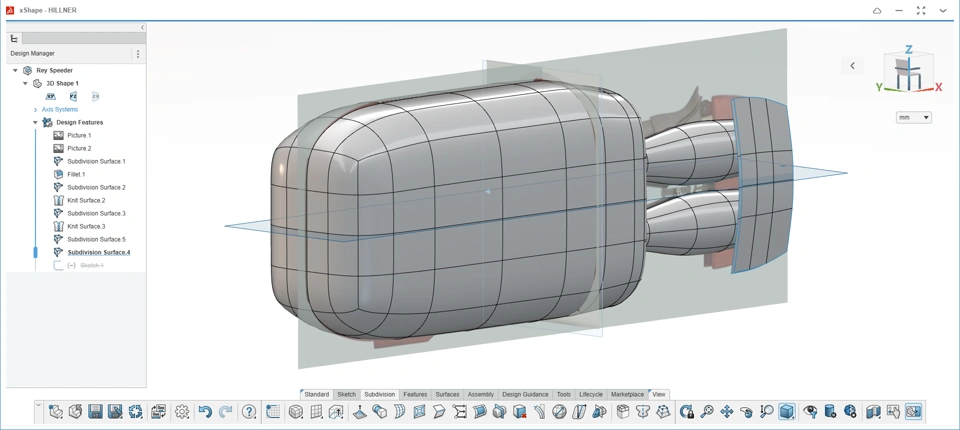Screen dimensions: 960x430
Task: Click the blue rollback bar marker in tree
Action: click(x=36, y=252)
